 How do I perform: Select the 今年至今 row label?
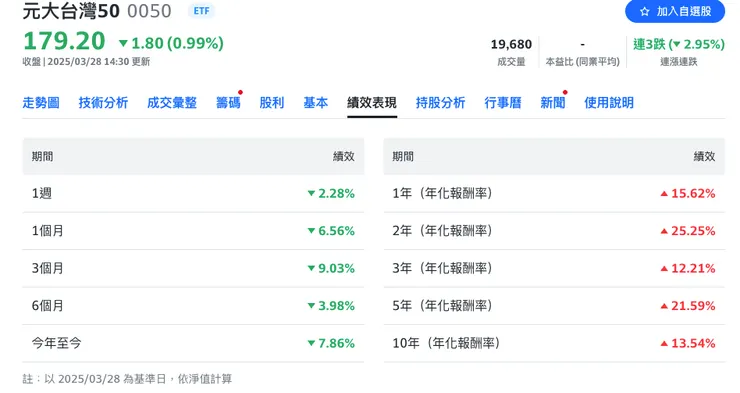[x=57, y=343]
